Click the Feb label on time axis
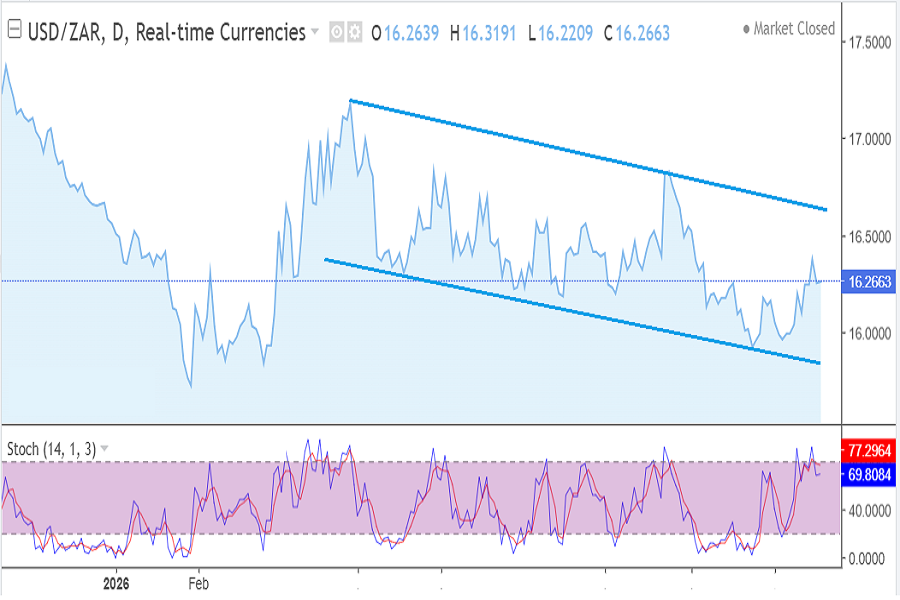Screen dimensions: 900x600 coord(199,584)
